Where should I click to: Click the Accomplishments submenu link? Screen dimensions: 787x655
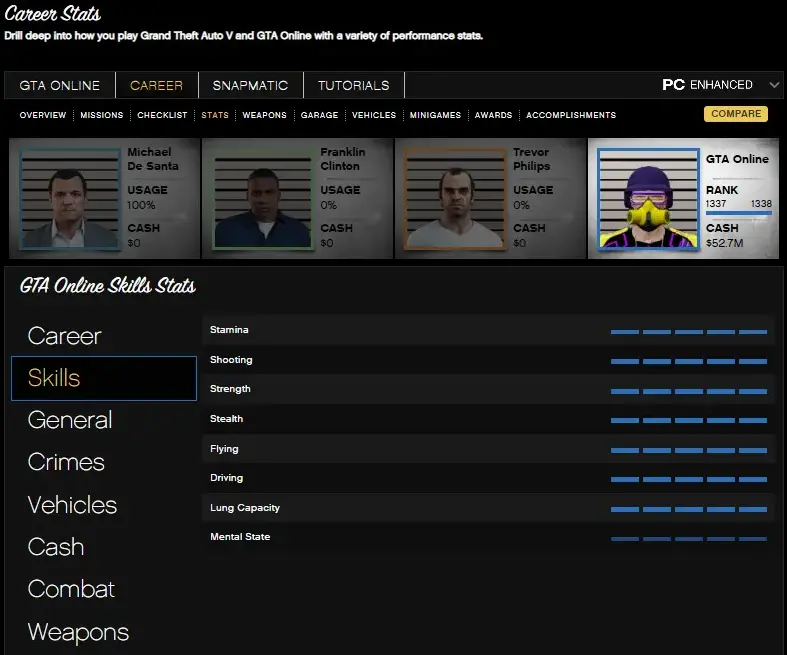(x=571, y=115)
